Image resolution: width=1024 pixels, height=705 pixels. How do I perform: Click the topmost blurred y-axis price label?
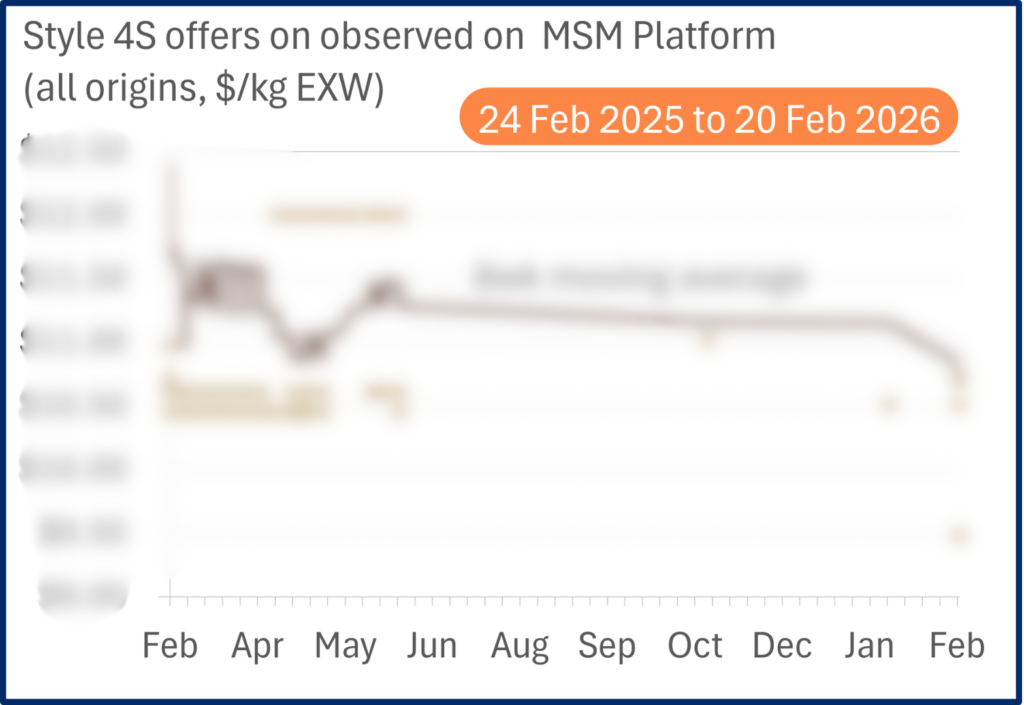(73, 151)
